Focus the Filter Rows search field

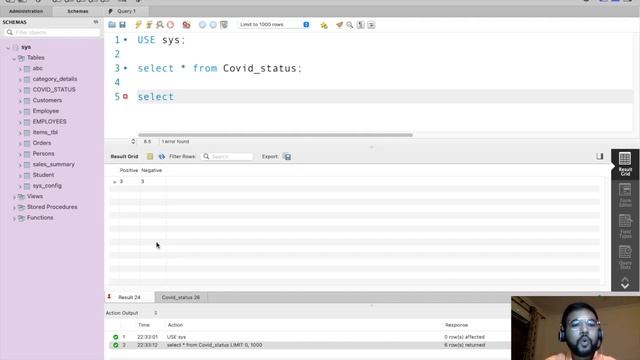point(227,156)
